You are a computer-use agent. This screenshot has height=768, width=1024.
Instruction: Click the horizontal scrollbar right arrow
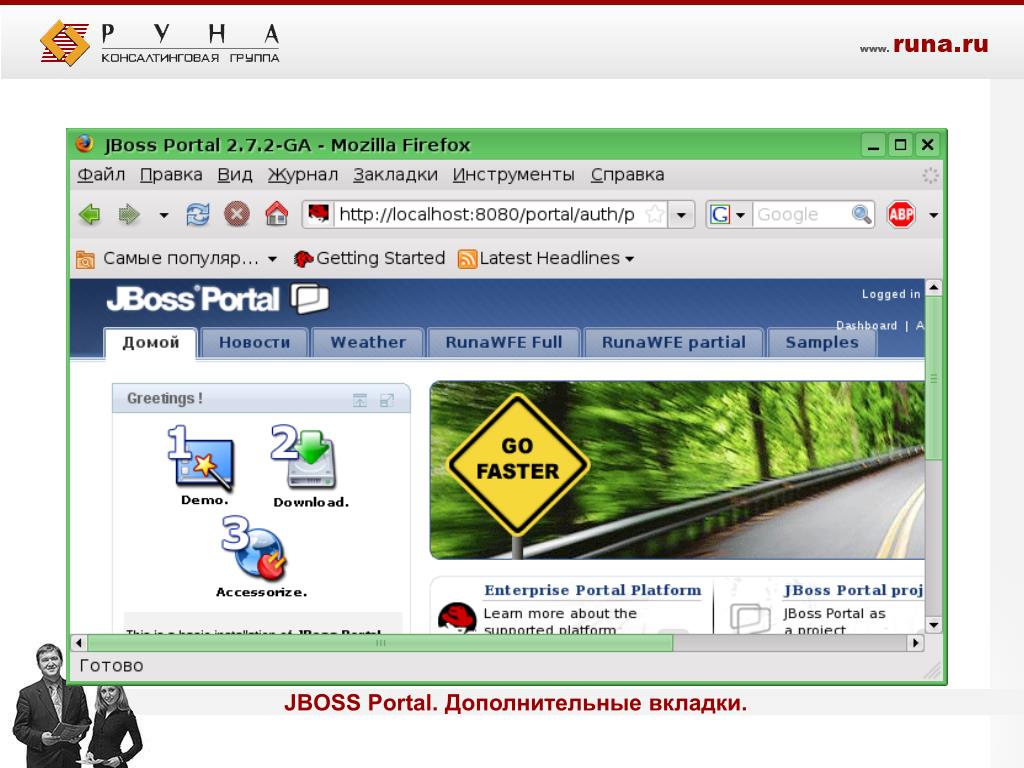[x=916, y=643]
